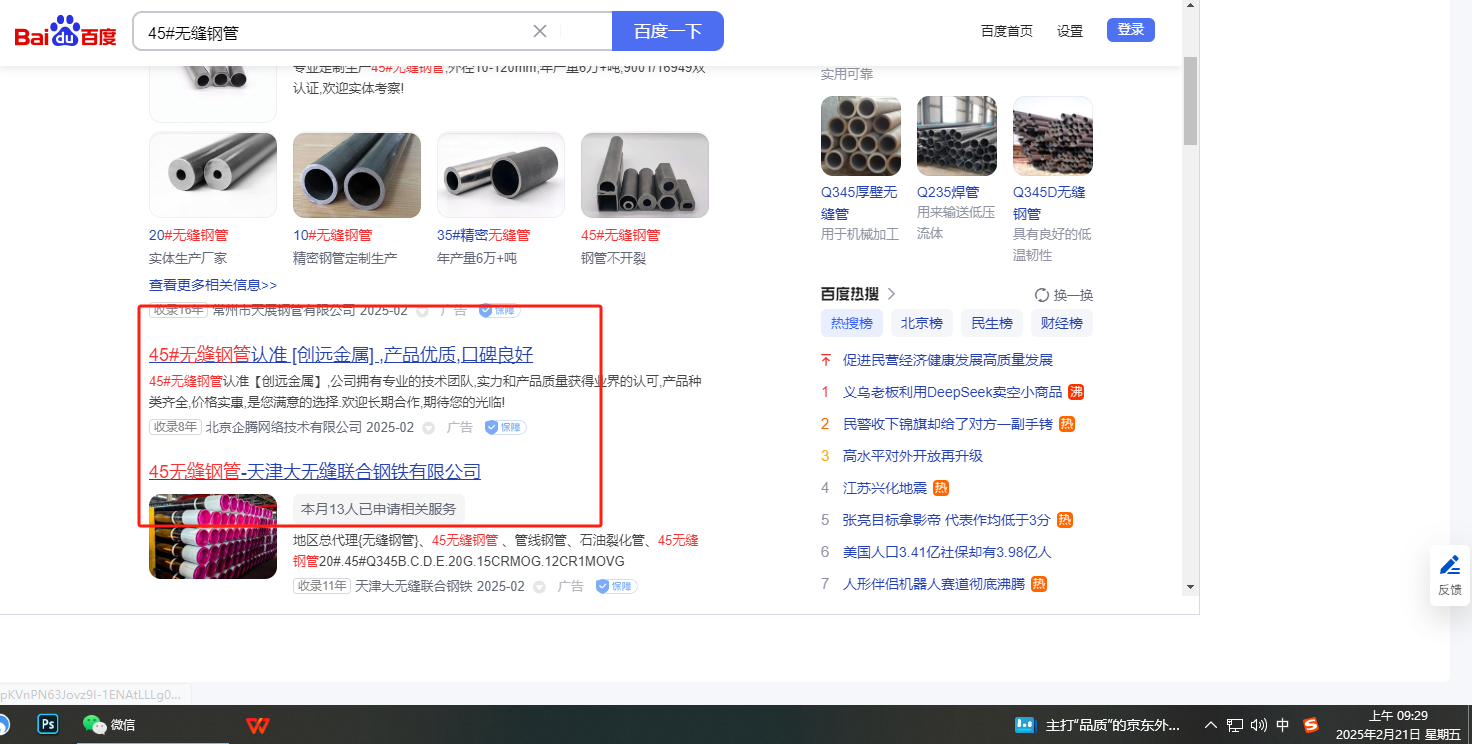Click the 保障 badge beside 北京企腾网络技术有限公司
Image resolution: width=1472 pixels, height=744 pixels.
pos(505,427)
